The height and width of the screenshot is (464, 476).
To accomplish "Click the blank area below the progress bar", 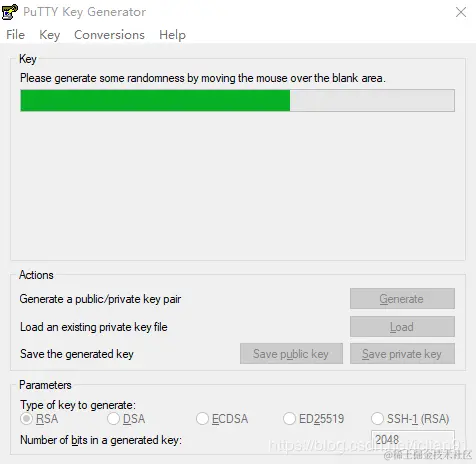I will point(237,185).
